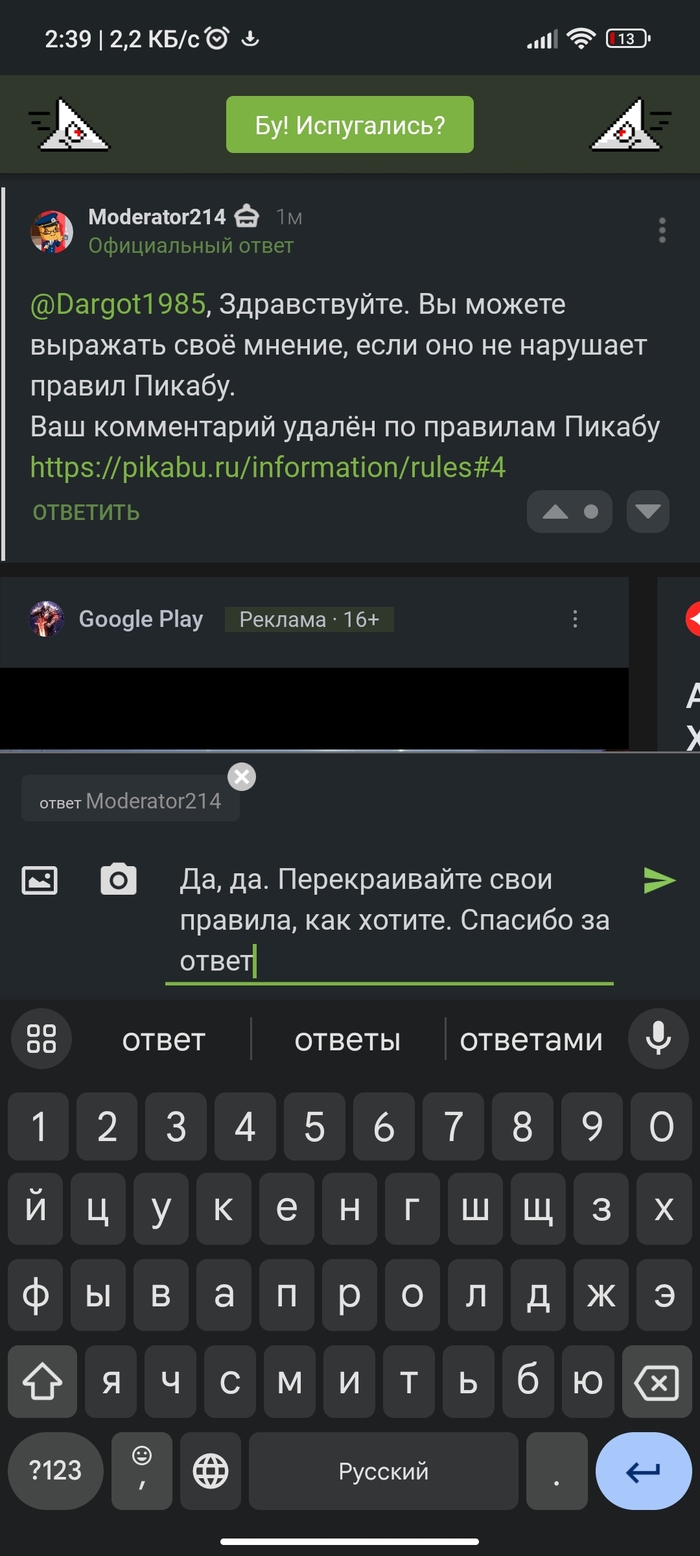Image resolution: width=700 pixels, height=1556 pixels.
Task: Remove the reply-to Moderator214 tag
Action: pos(242,776)
